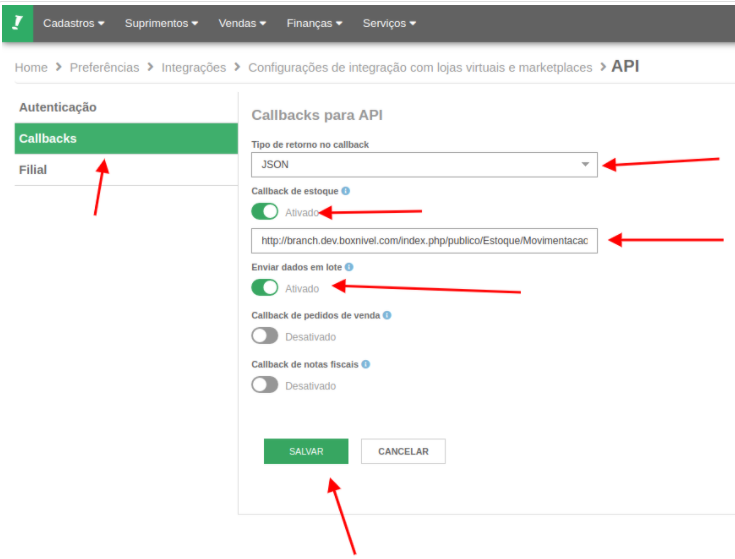The image size is (735, 559).
Task: Click info icon beside Callback de notas fiscais
Action: 366,364
